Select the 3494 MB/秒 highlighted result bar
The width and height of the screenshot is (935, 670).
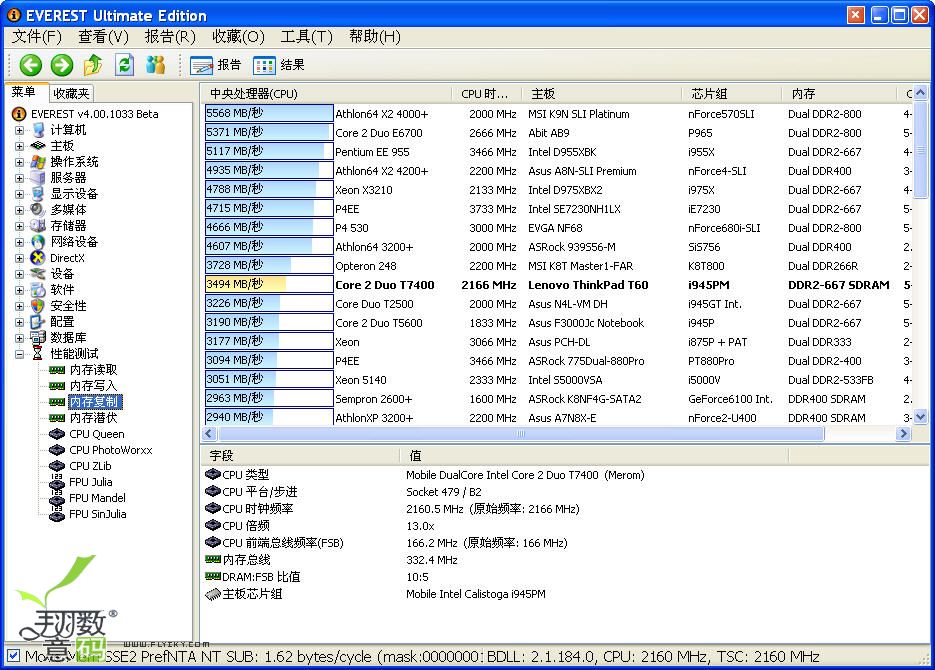(269, 284)
